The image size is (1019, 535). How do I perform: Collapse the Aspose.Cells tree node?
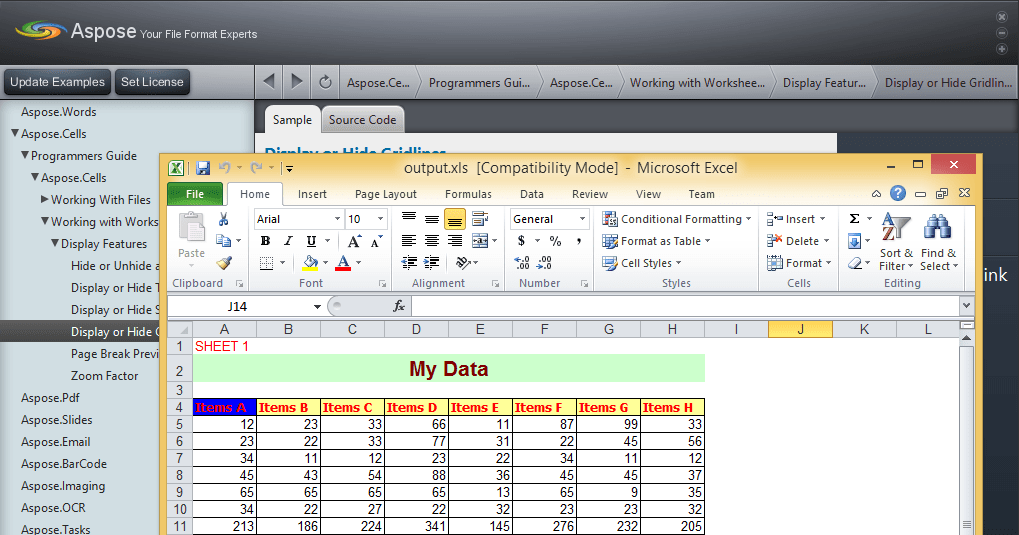(14, 134)
